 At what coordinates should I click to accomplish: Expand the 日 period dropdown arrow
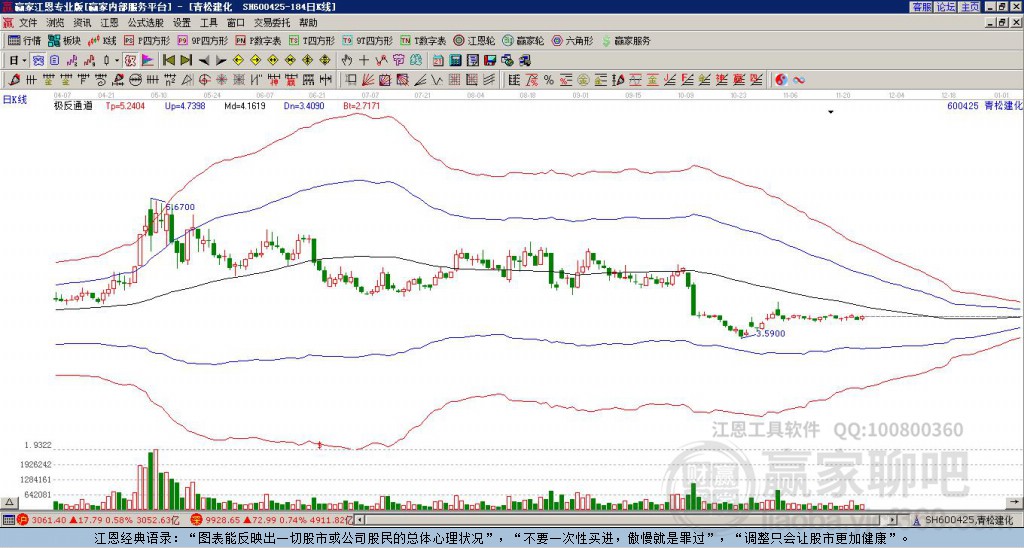click(25, 60)
